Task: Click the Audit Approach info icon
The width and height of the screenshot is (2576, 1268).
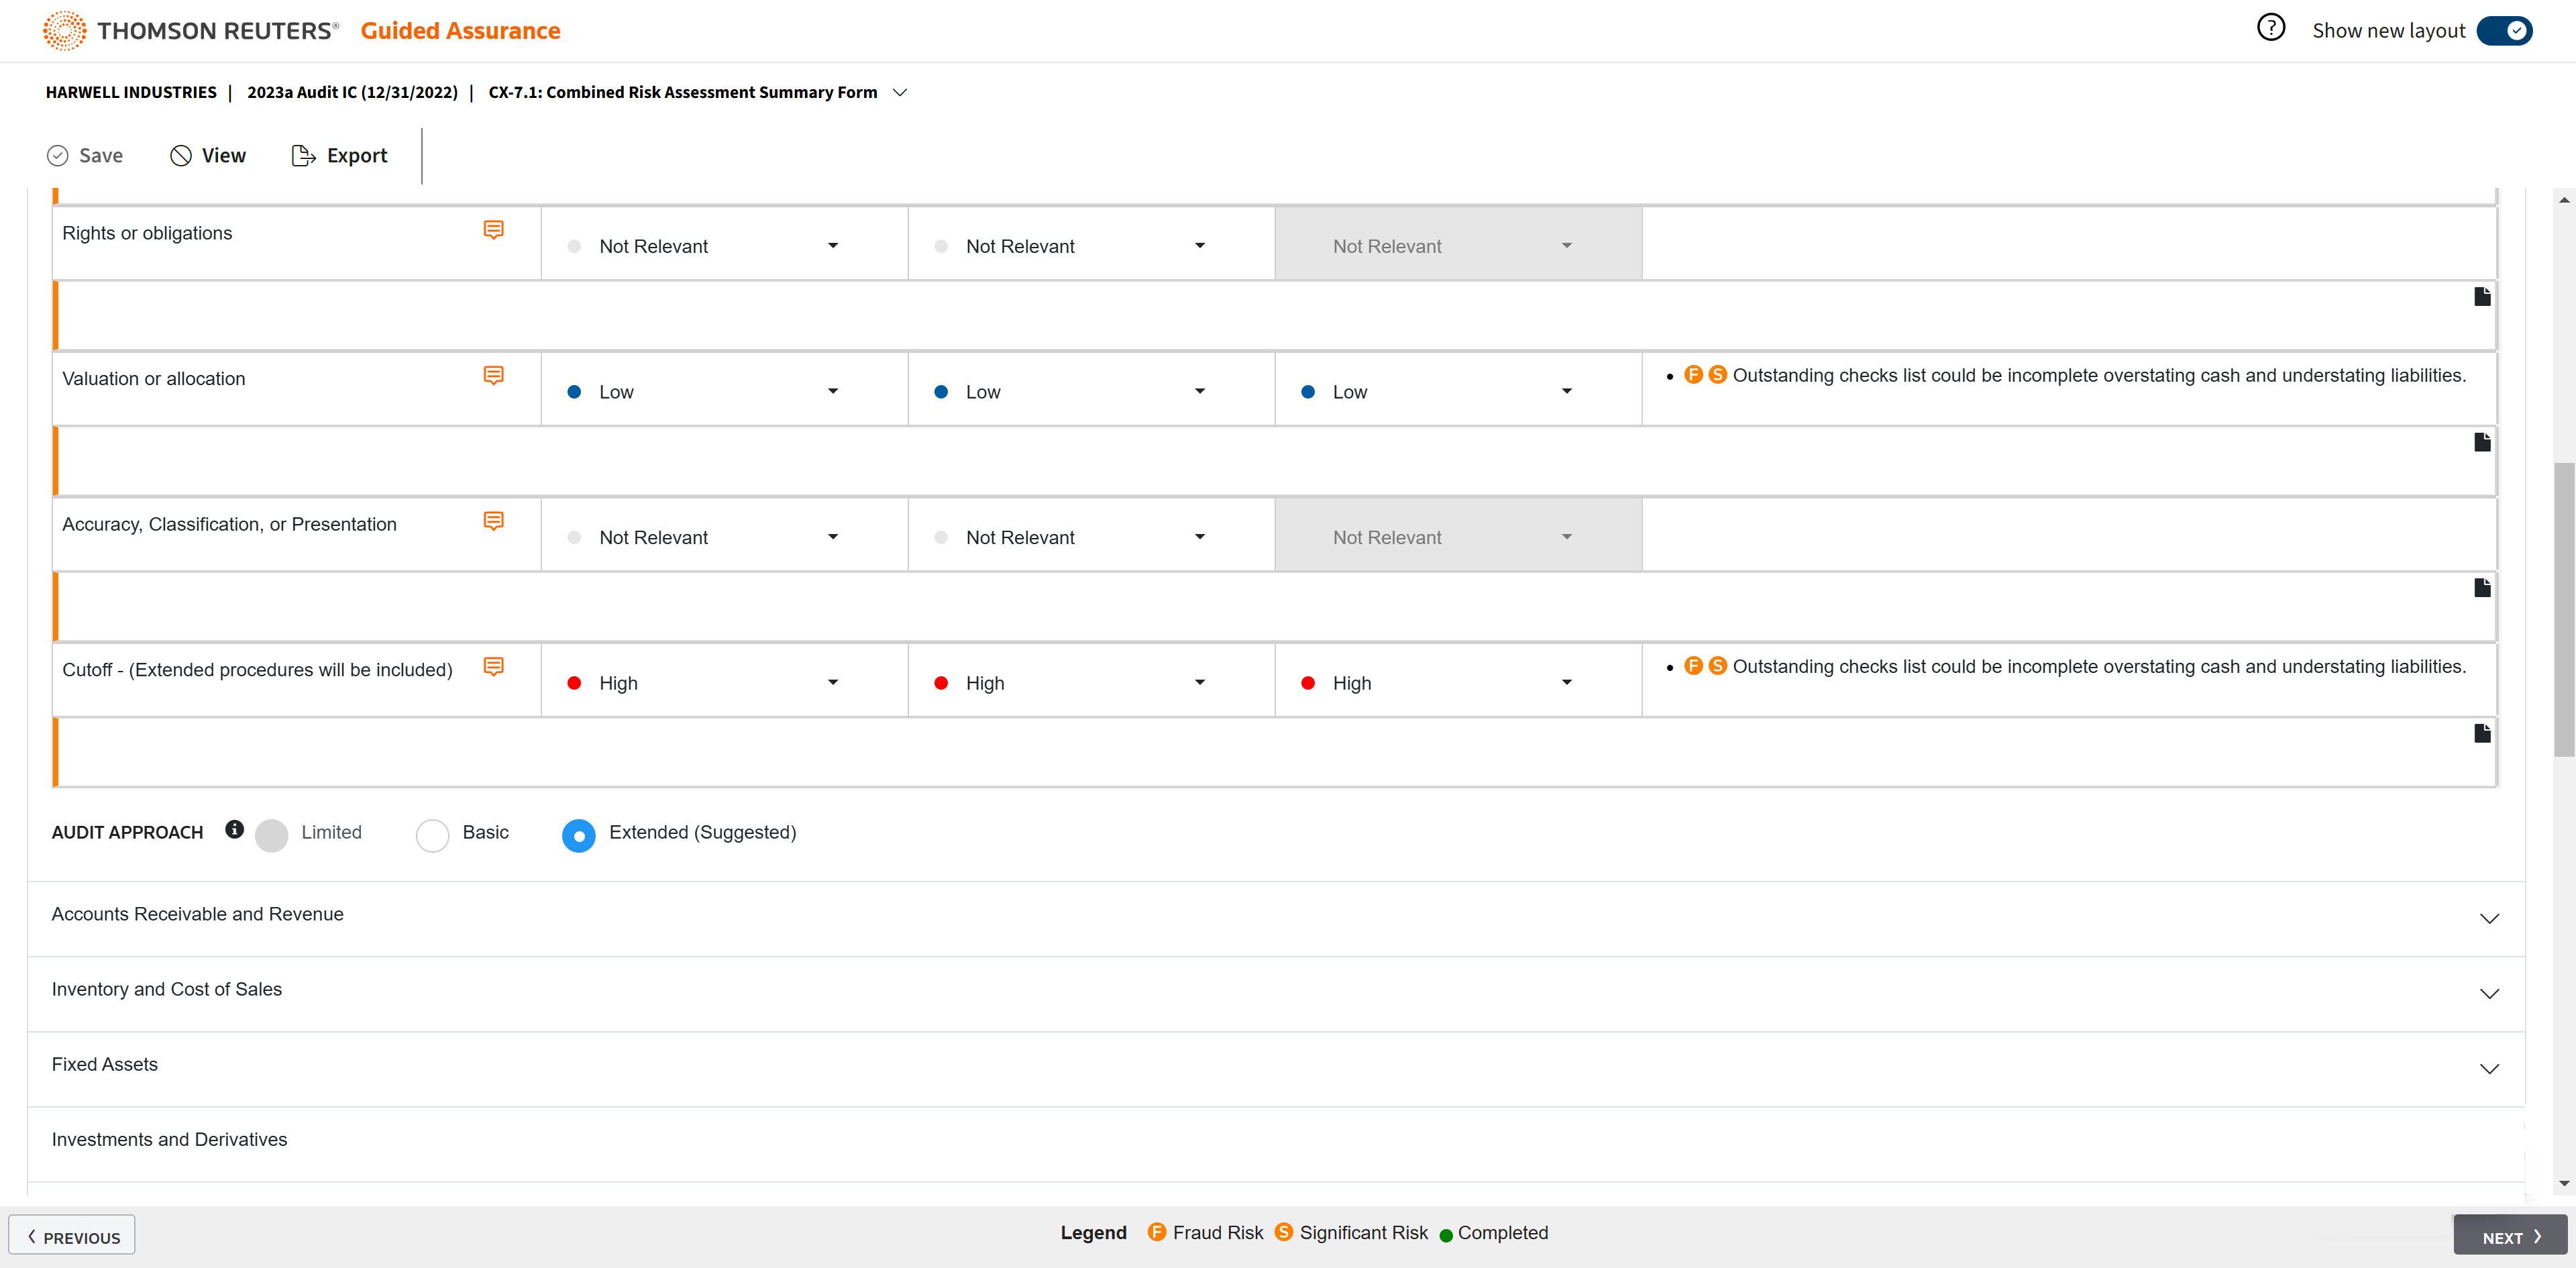Action: point(234,829)
